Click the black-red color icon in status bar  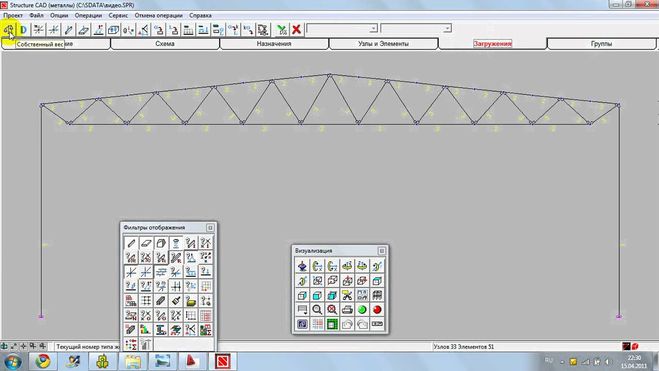click(x=626, y=346)
